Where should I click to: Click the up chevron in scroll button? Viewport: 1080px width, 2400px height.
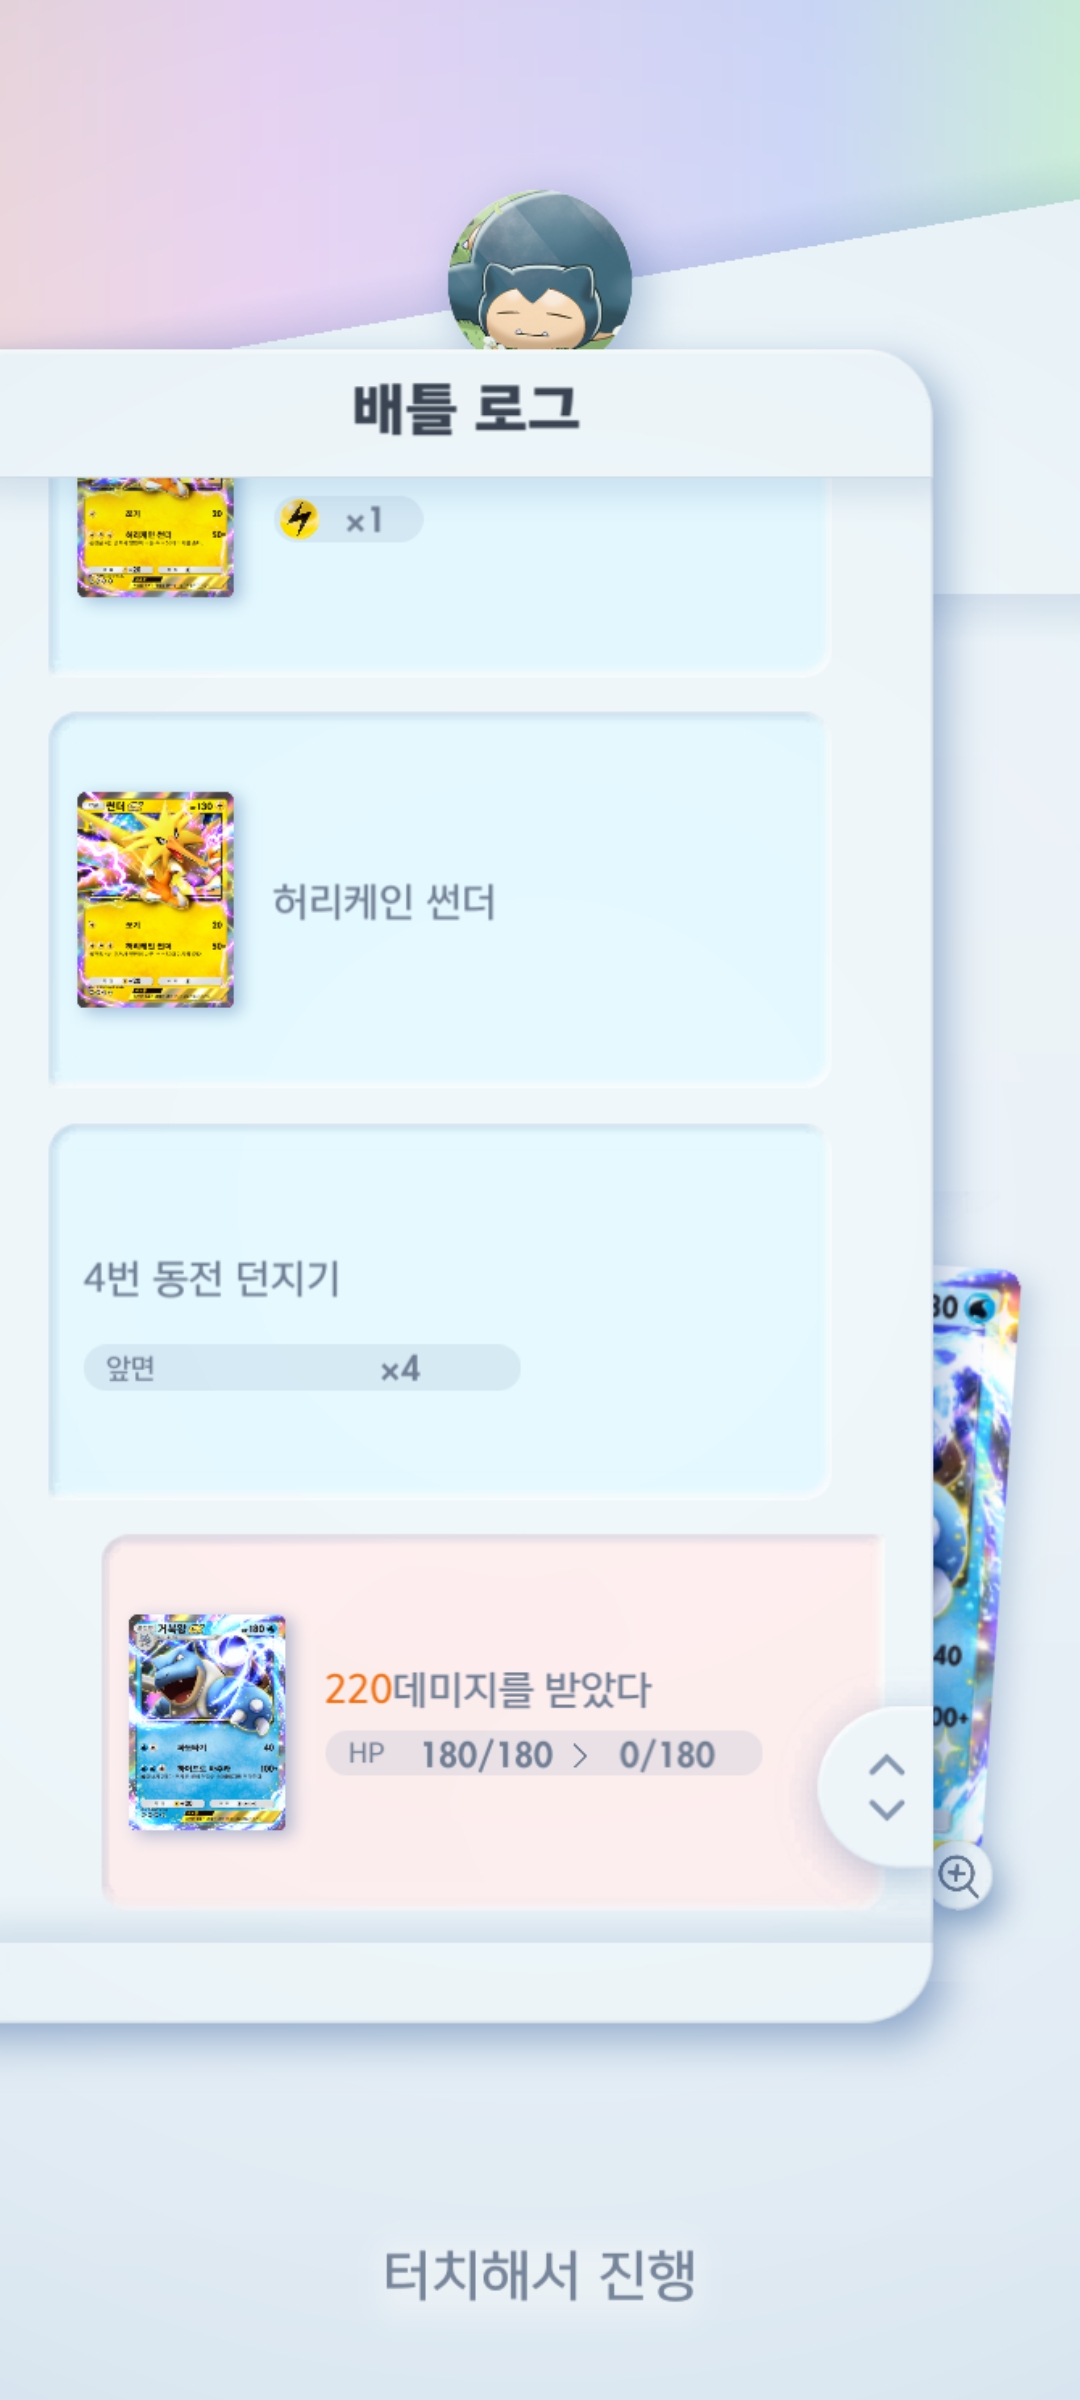point(887,1765)
